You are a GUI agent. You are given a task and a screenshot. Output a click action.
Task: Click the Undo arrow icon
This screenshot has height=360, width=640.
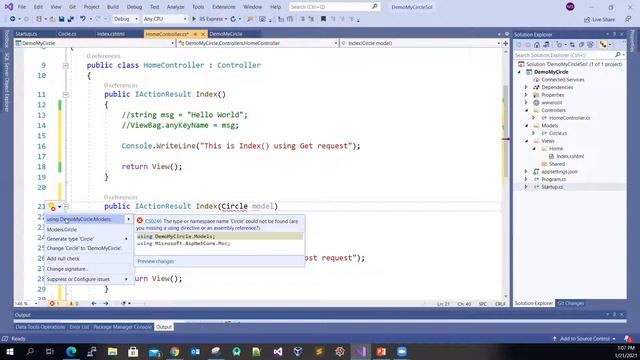point(83,19)
